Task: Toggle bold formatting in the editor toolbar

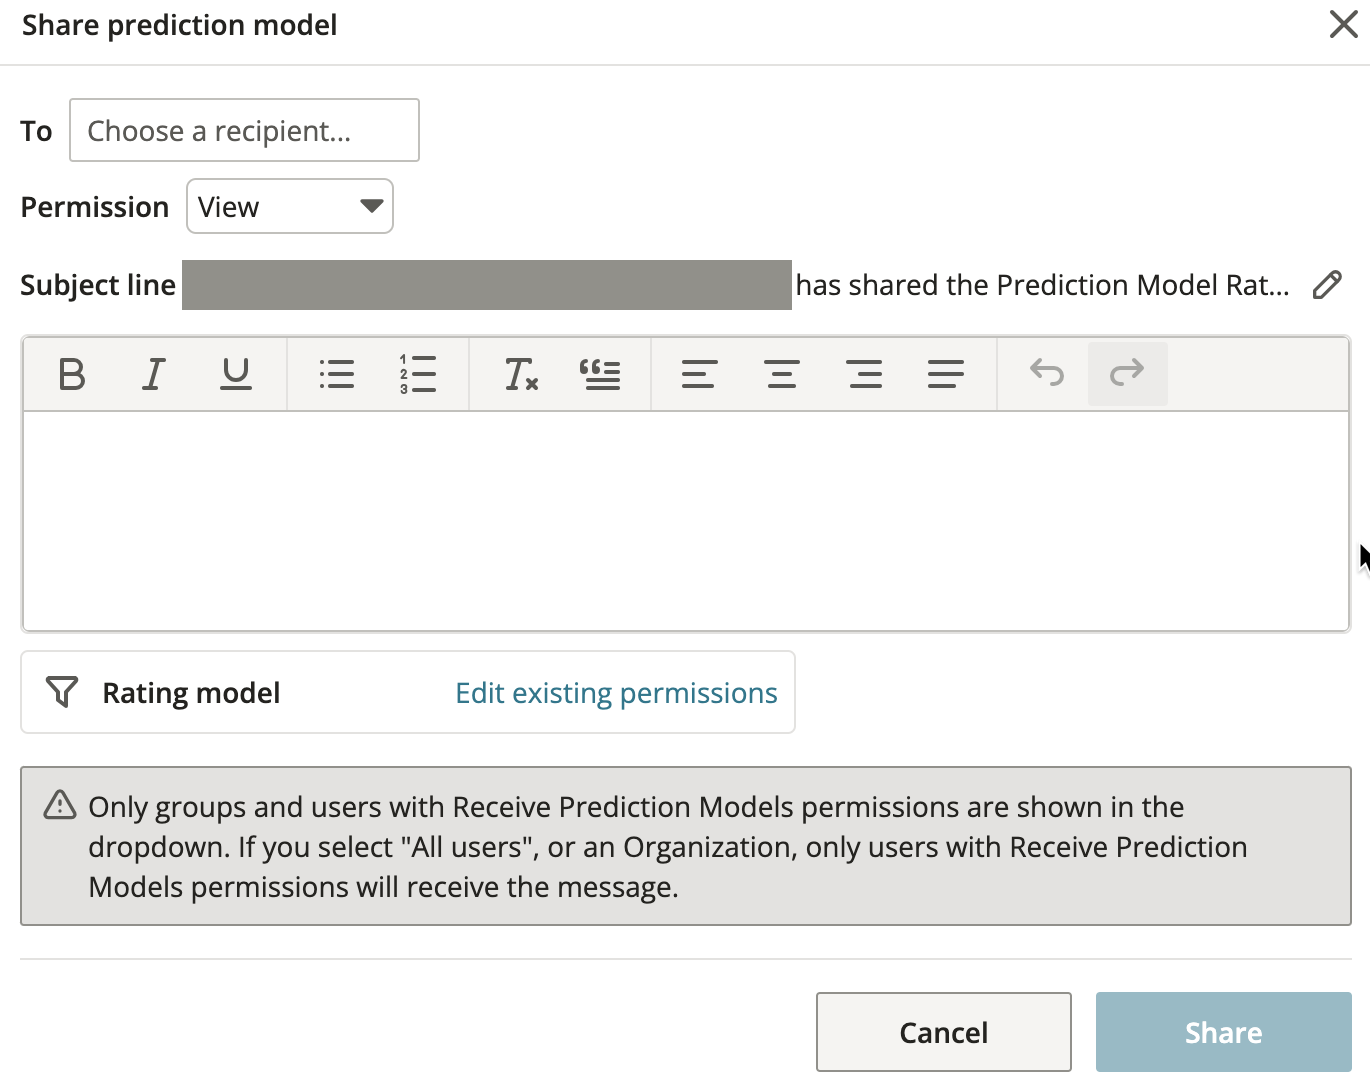Action: pyautogui.click(x=72, y=374)
